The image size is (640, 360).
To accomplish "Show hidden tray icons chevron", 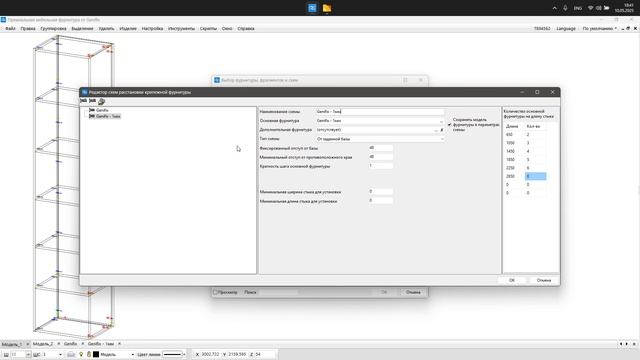I will click(x=554, y=8).
